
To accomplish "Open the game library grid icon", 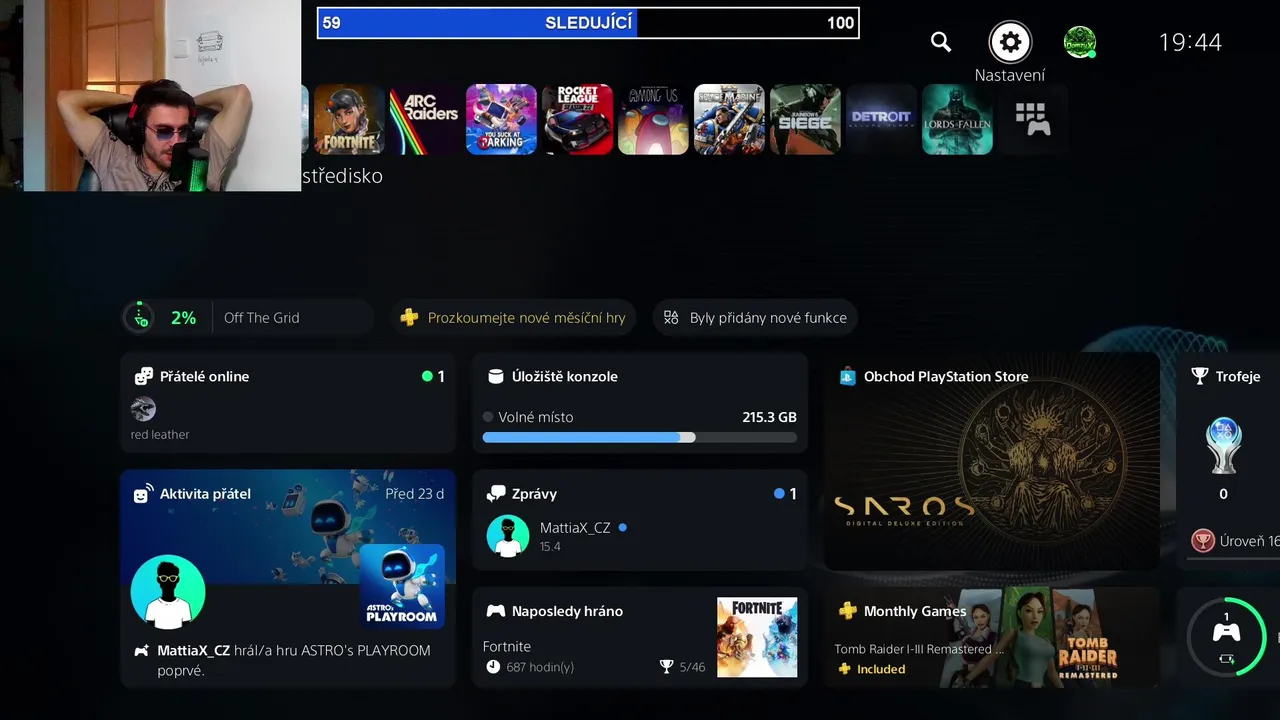I will 1032,119.
